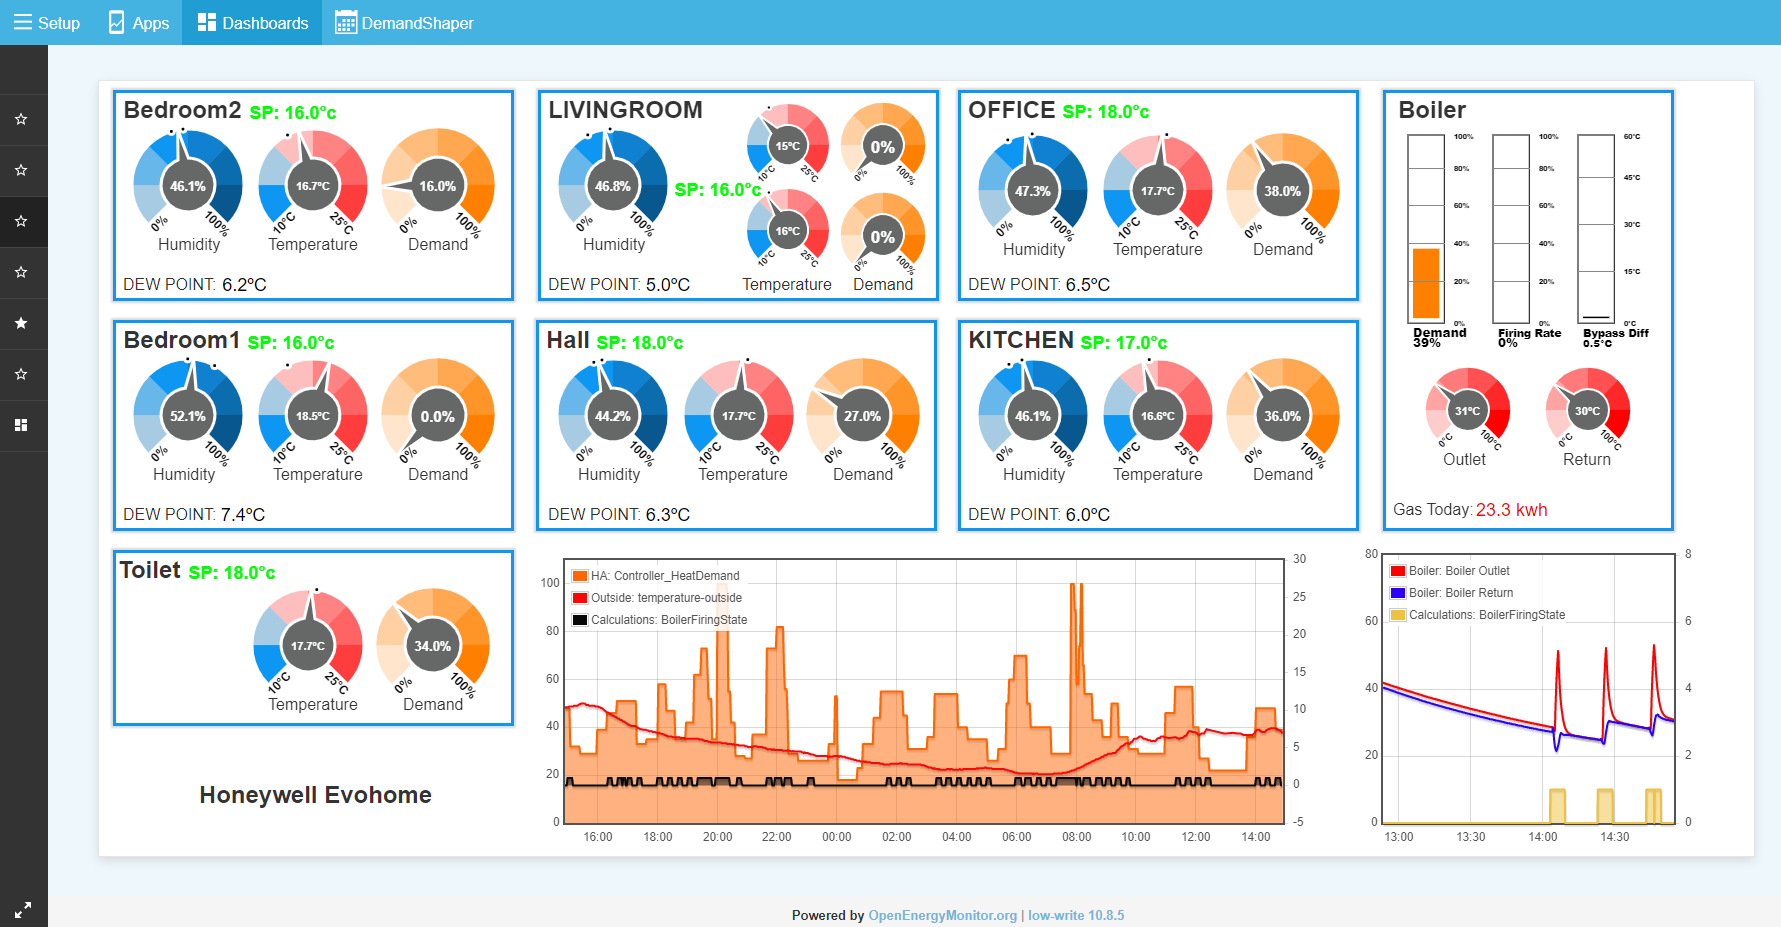1781x927 pixels.
Task: Click the 'Gas Today: 23.3 kwh' reading
Action: coord(1470,510)
